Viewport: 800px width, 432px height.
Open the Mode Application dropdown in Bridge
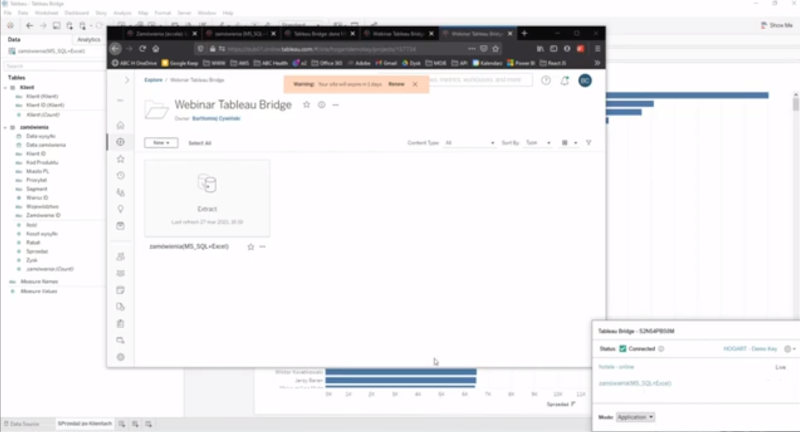[635, 417]
